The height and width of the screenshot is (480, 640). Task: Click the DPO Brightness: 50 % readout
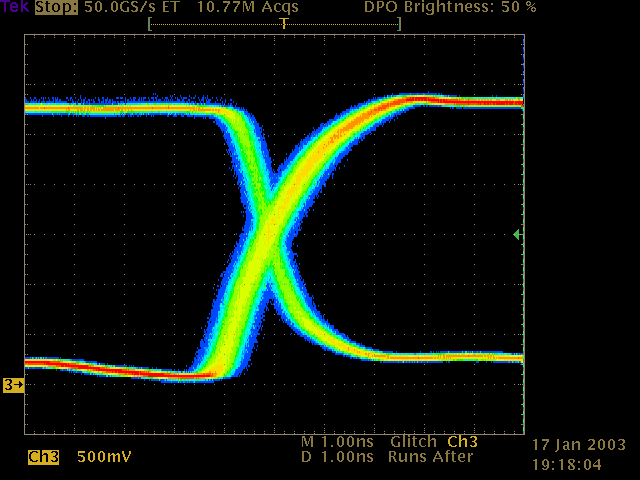click(x=450, y=7)
